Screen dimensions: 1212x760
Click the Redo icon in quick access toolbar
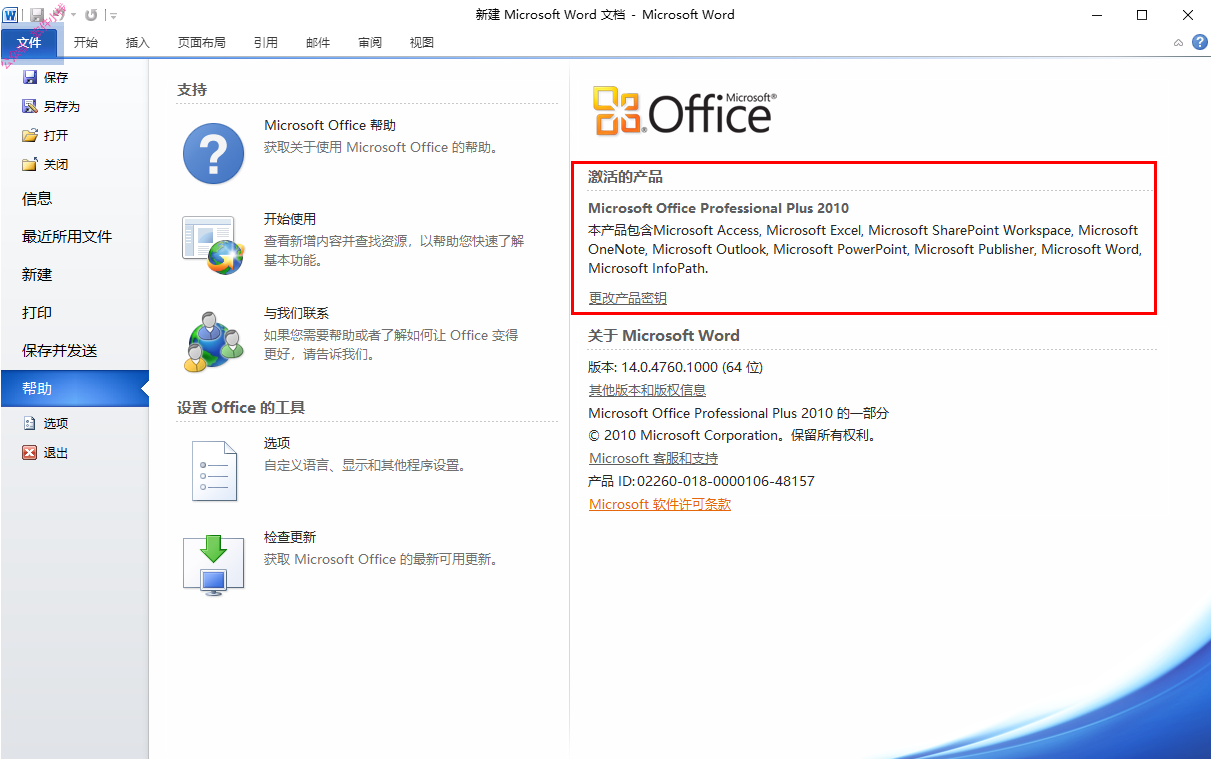click(x=91, y=14)
